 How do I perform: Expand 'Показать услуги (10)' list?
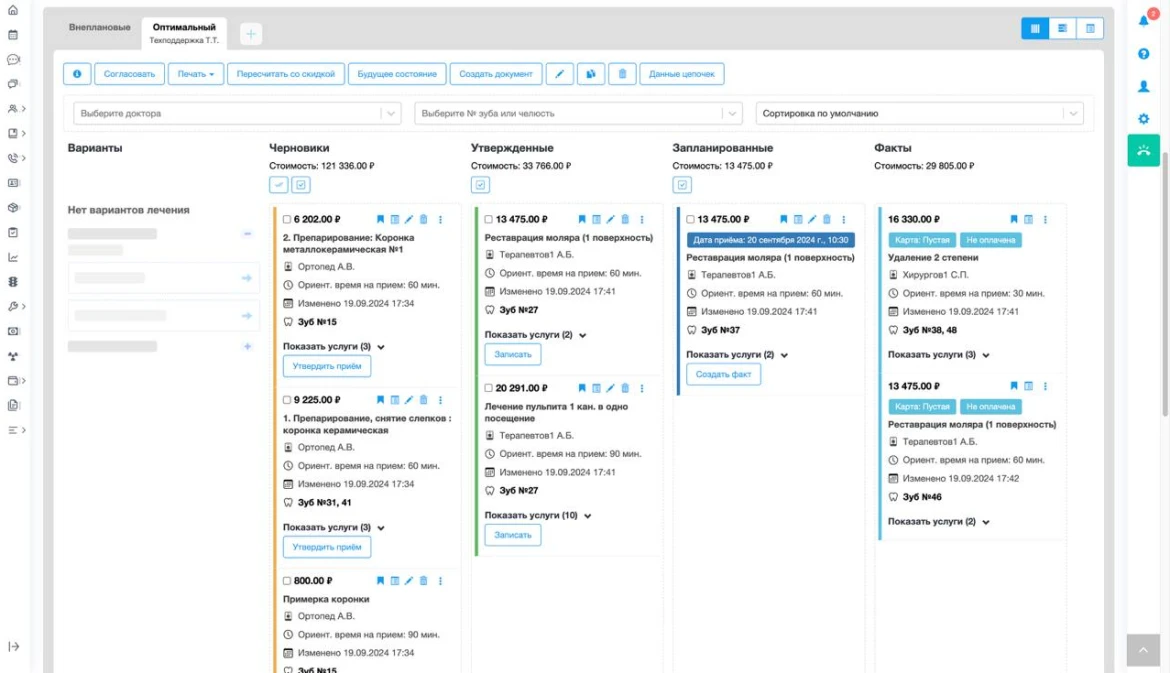point(538,516)
